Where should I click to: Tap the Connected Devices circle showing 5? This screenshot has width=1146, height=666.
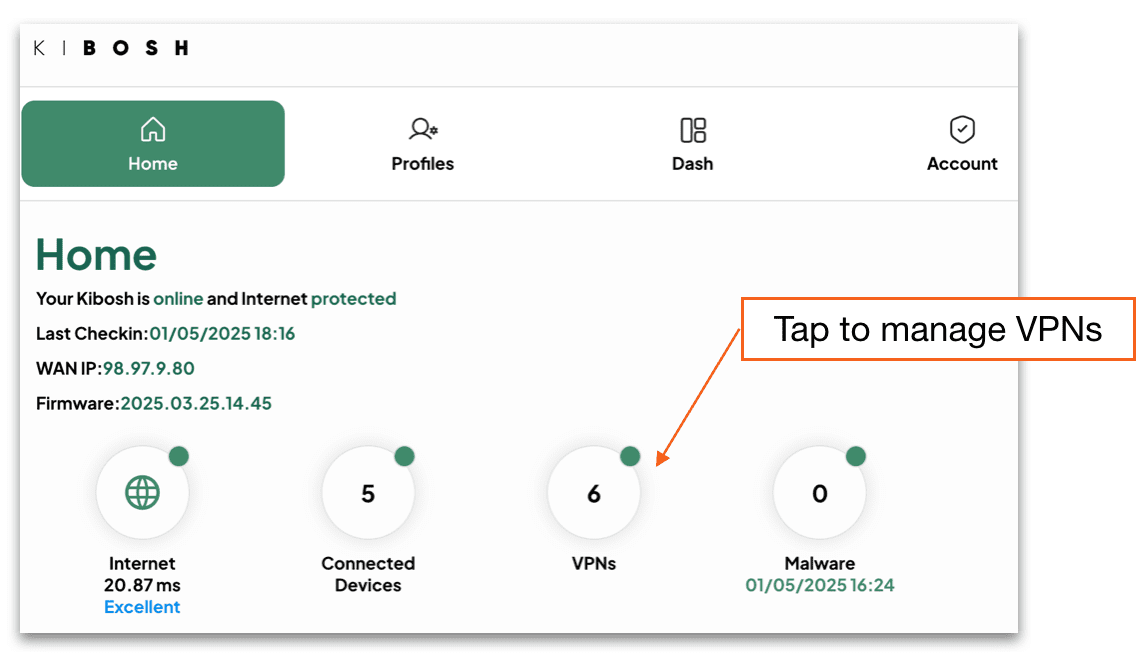click(x=368, y=493)
